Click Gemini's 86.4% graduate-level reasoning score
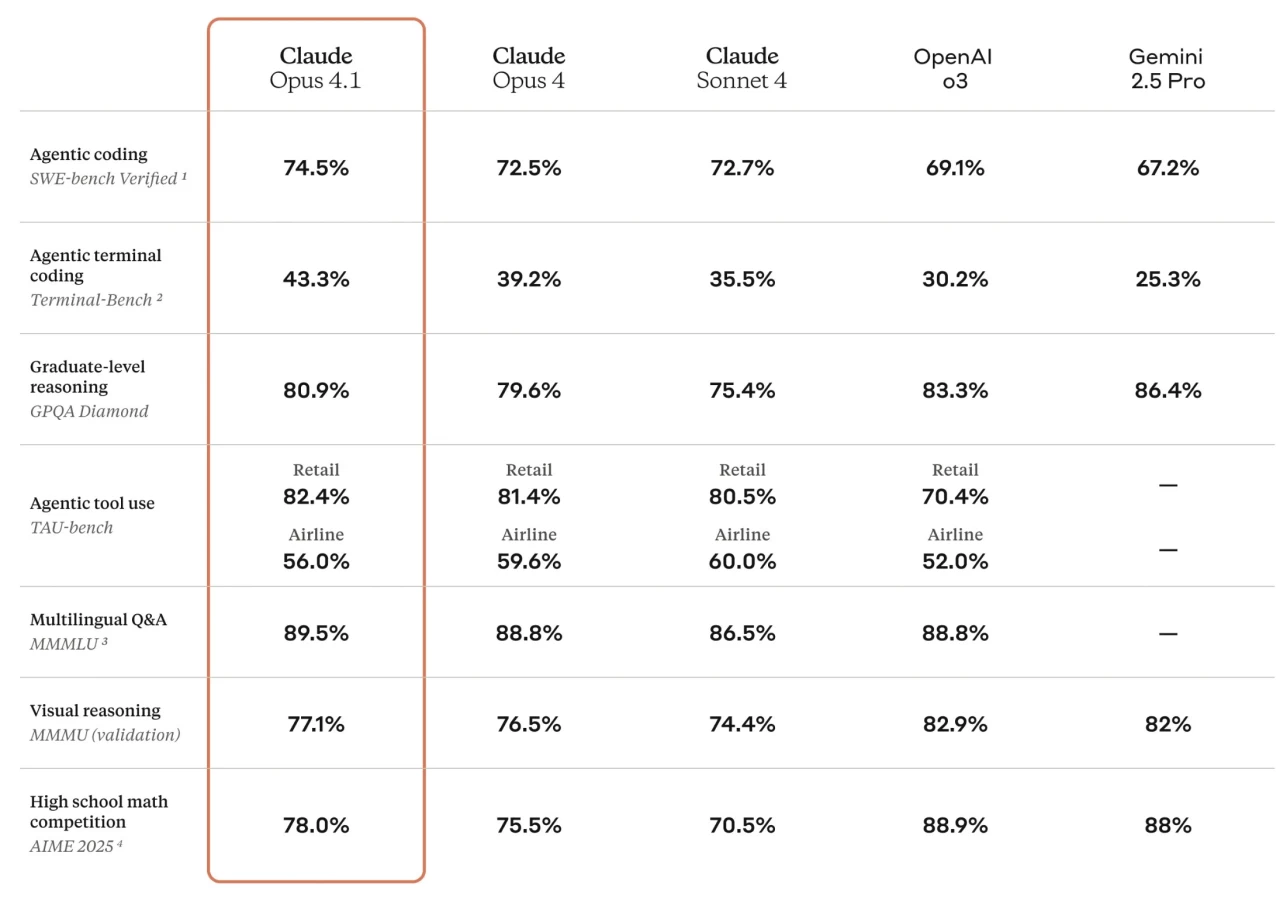This screenshot has height=898, width=1280. pos(1167,390)
